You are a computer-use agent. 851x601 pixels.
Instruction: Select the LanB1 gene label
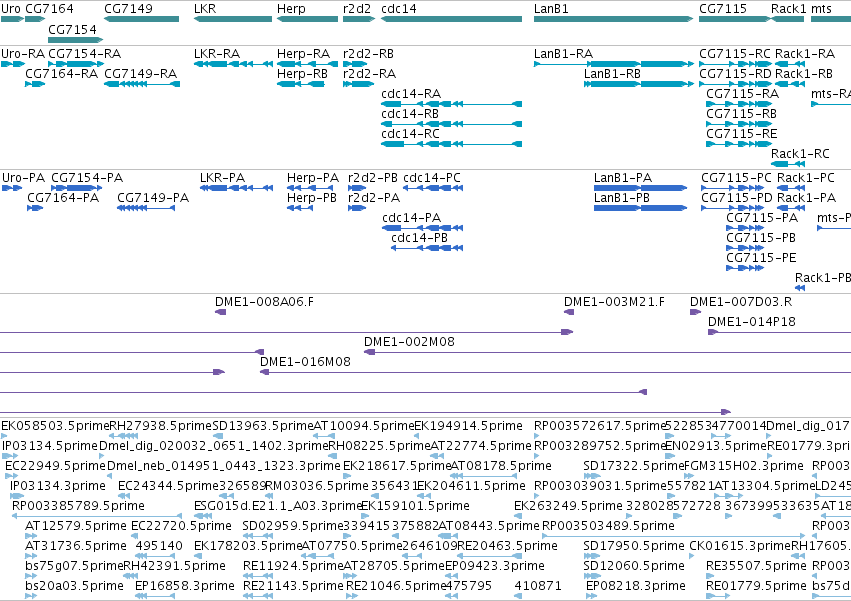pyautogui.click(x=551, y=9)
